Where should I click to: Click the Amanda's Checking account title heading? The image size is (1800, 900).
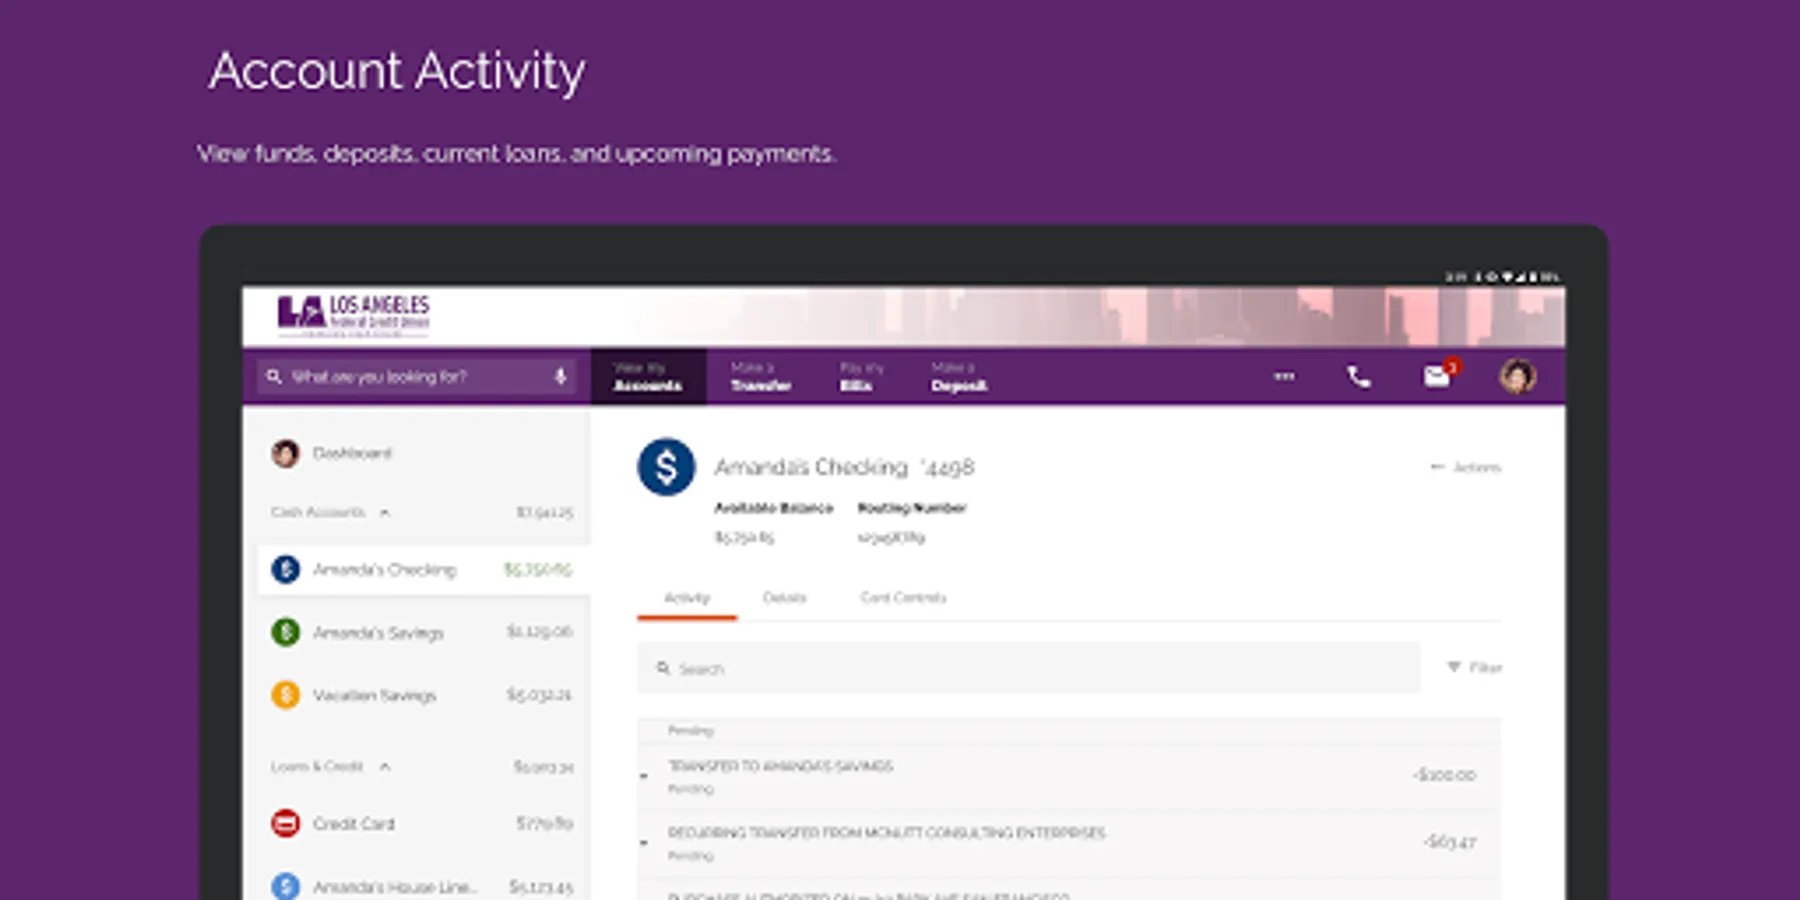[844, 467]
